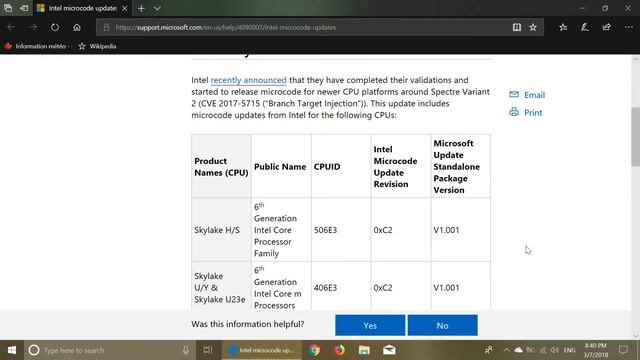Image resolution: width=640 pixels, height=360 pixels.
Task: Open the taskbar clock and calendar
Action: point(596,350)
